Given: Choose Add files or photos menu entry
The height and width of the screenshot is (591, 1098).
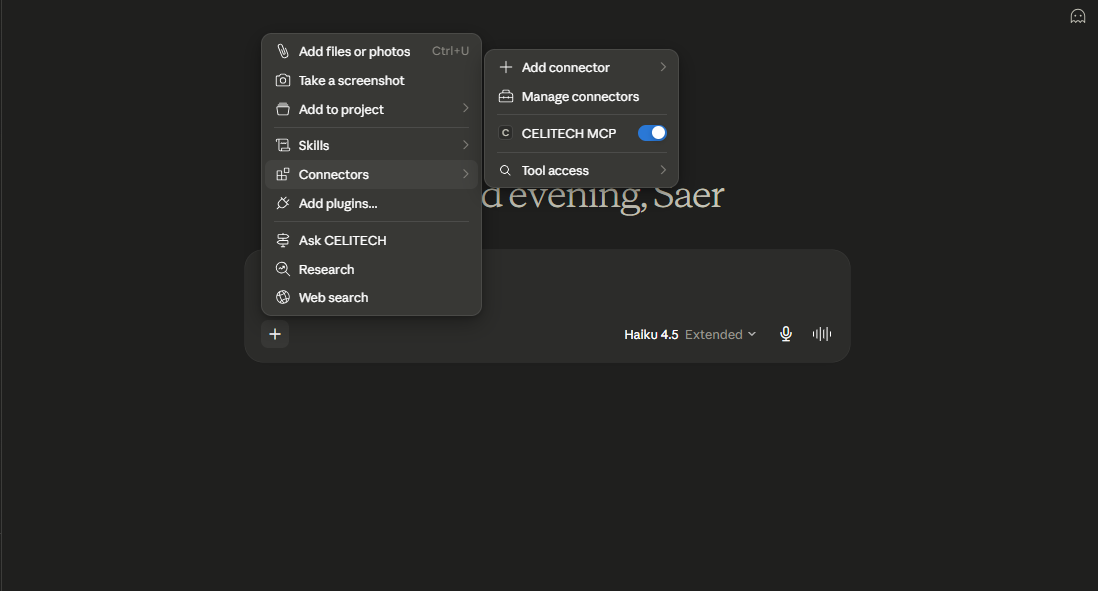Looking at the screenshot, I should click(371, 51).
